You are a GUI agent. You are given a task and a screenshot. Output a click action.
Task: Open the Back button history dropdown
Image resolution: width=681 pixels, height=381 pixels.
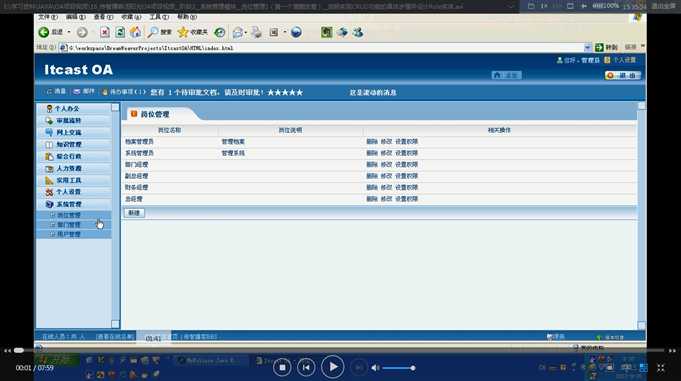tap(69, 32)
